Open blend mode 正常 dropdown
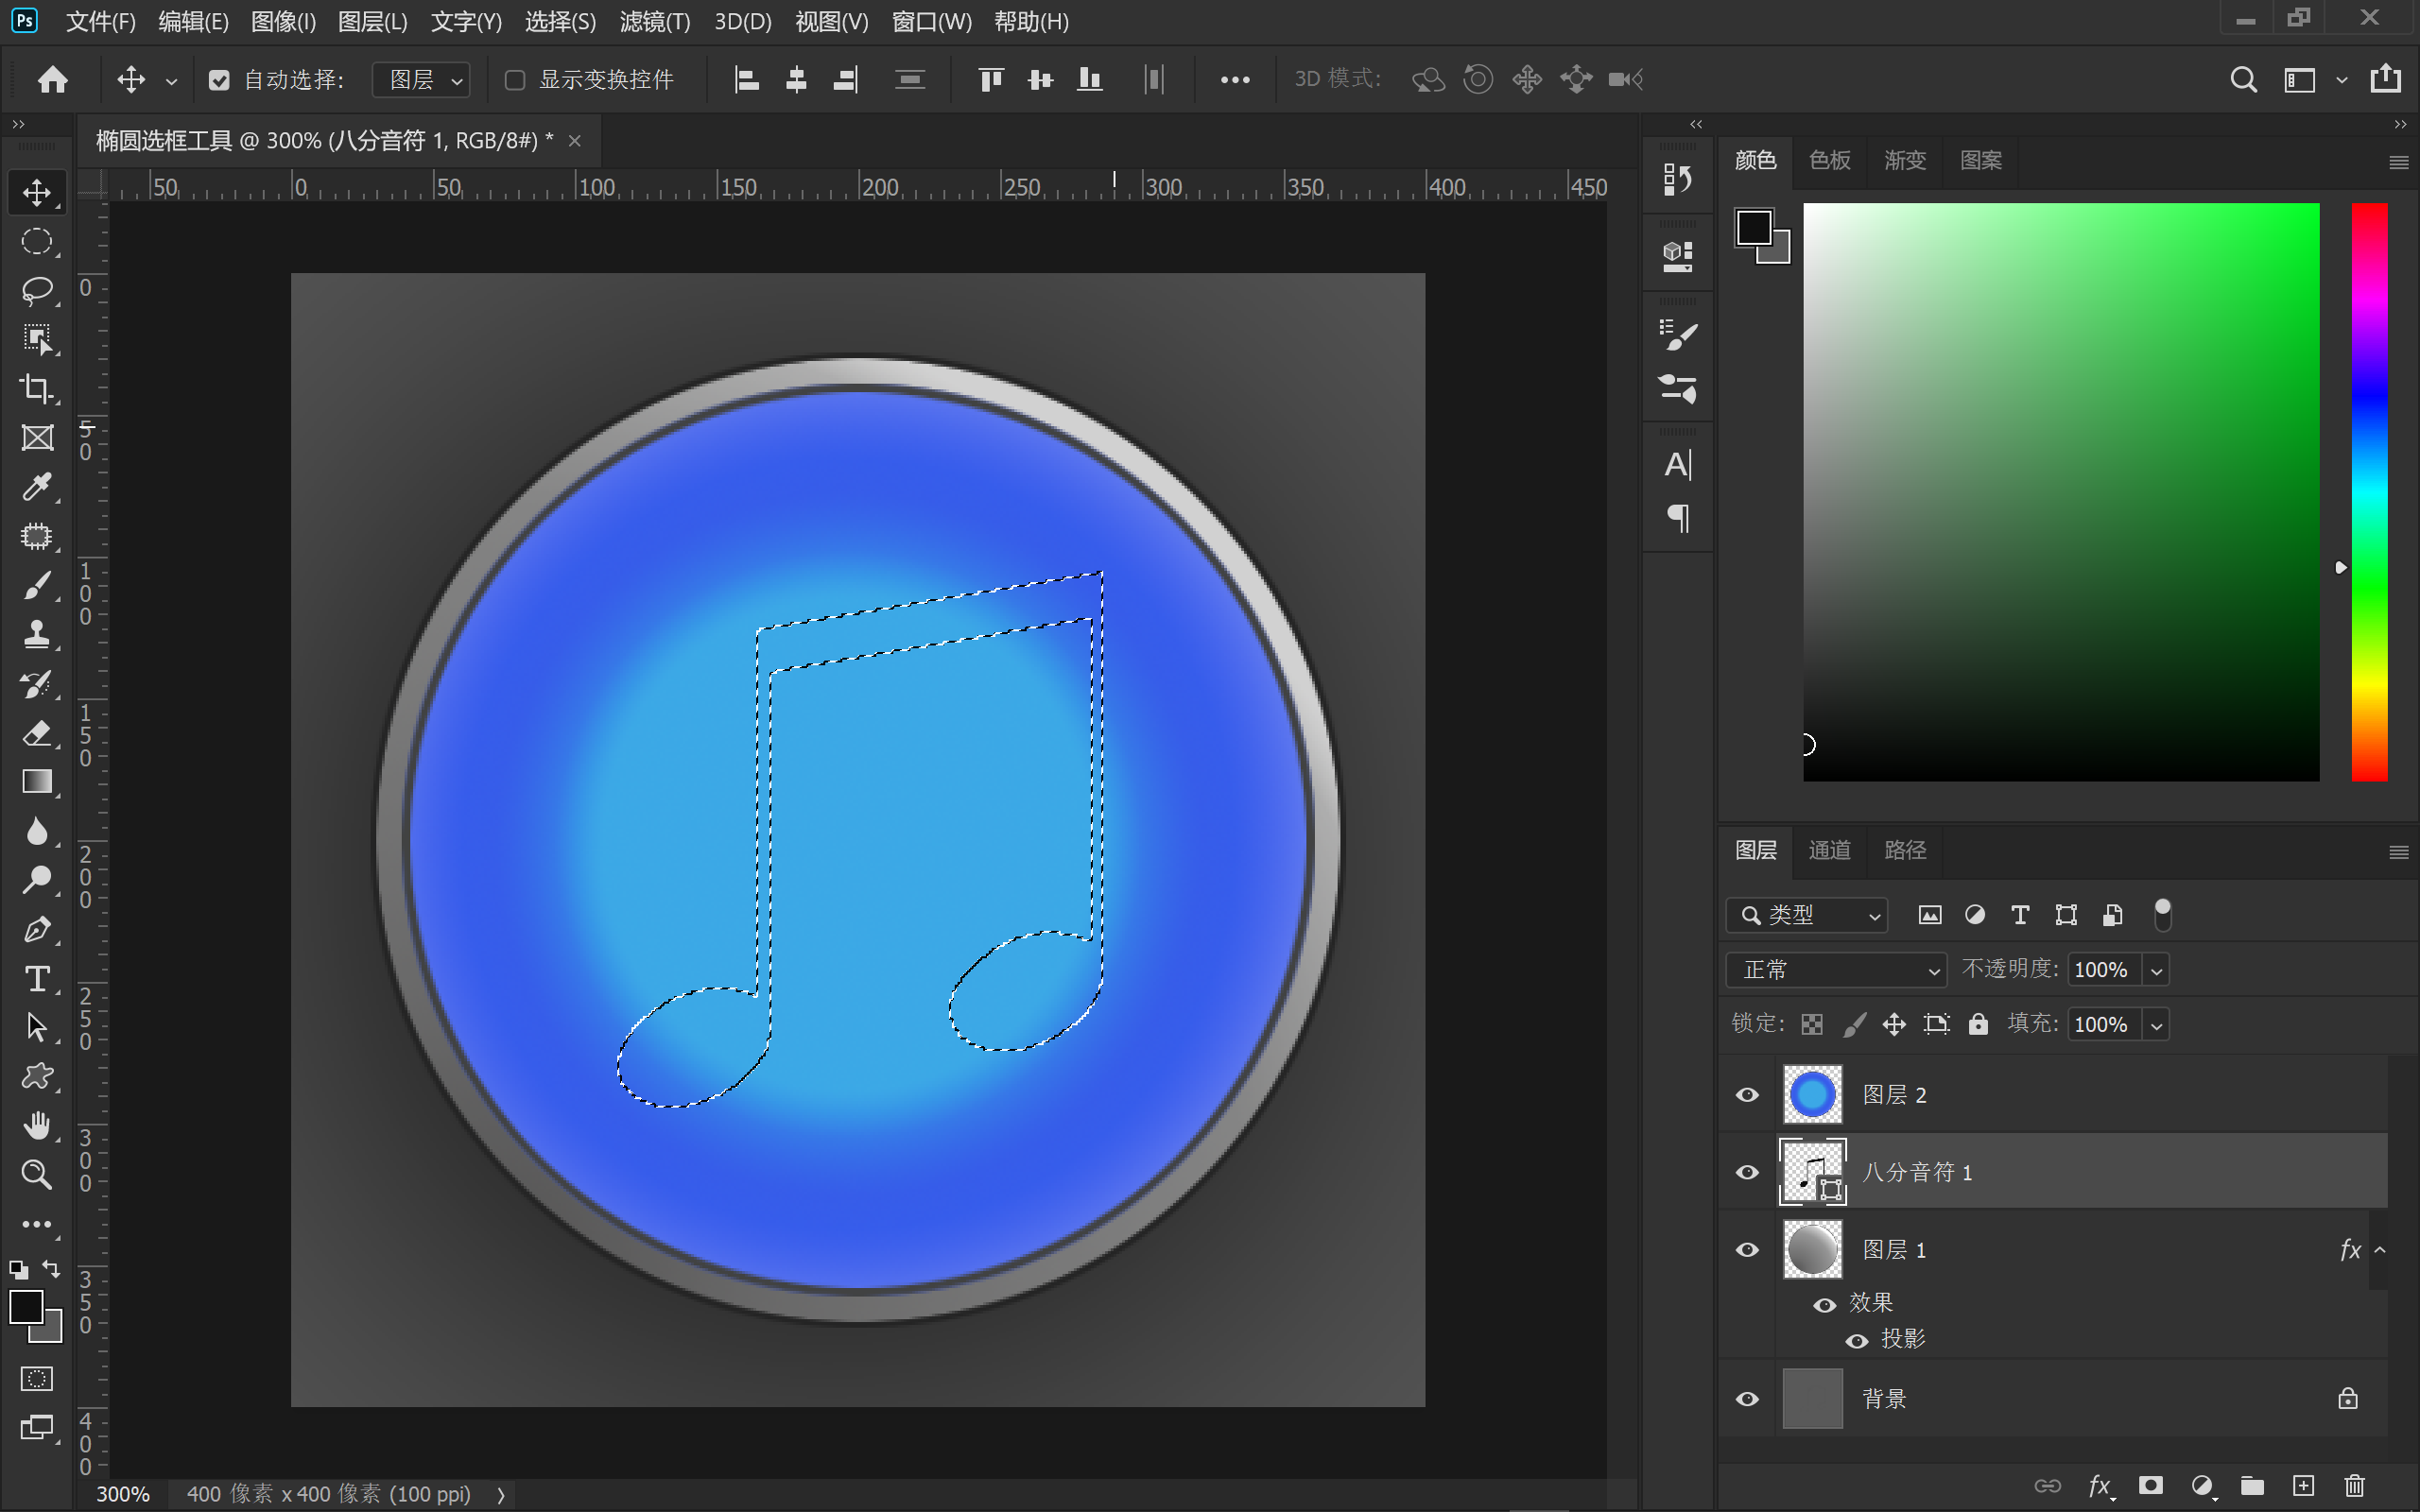Image resolution: width=2420 pixels, height=1512 pixels. pos(1836,970)
